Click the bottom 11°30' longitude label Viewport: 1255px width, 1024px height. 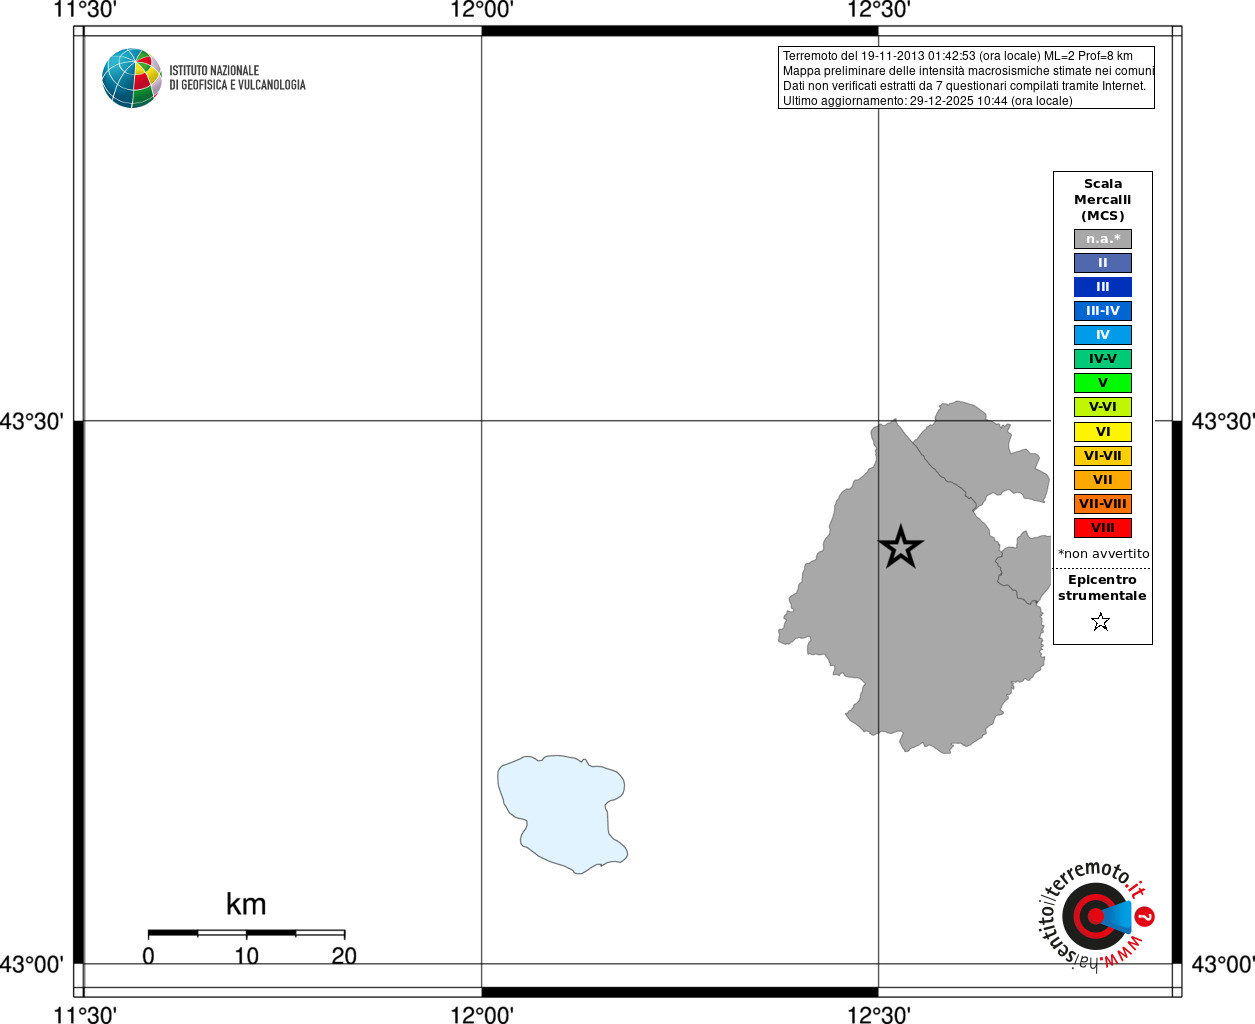point(85,1015)
